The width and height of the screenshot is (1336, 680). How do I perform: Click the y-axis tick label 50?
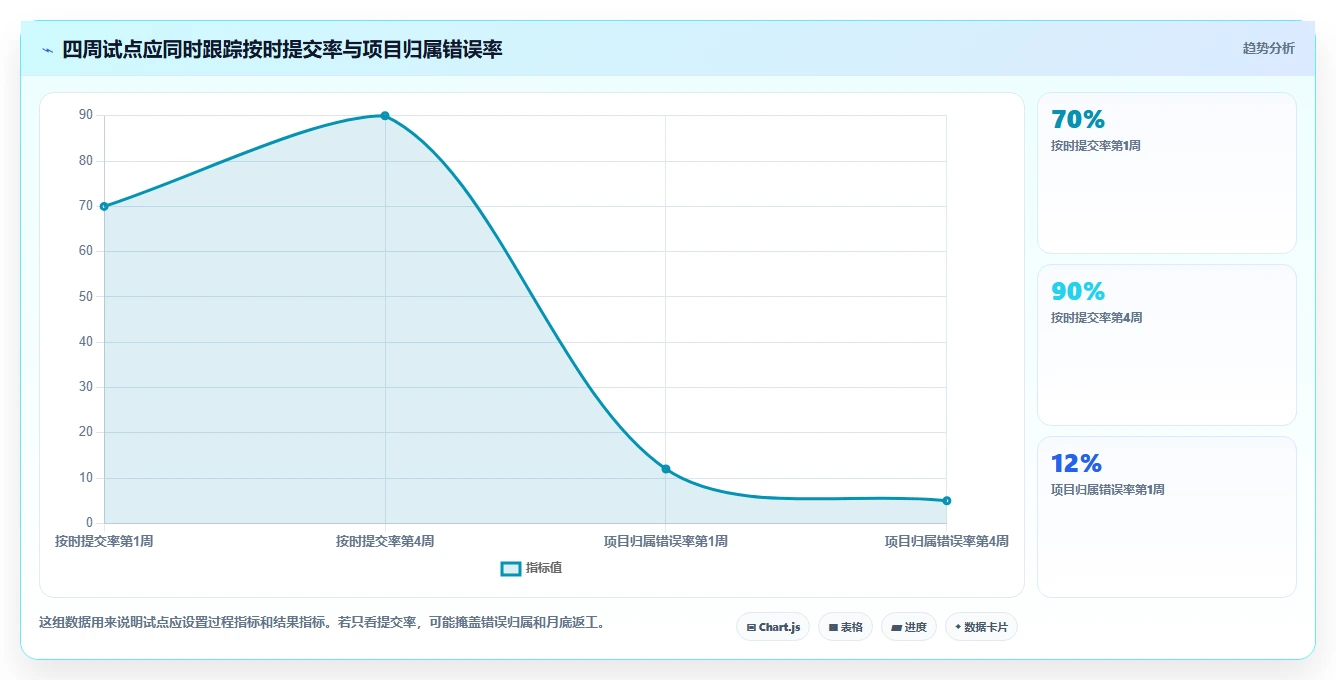(x=86, y=297)
